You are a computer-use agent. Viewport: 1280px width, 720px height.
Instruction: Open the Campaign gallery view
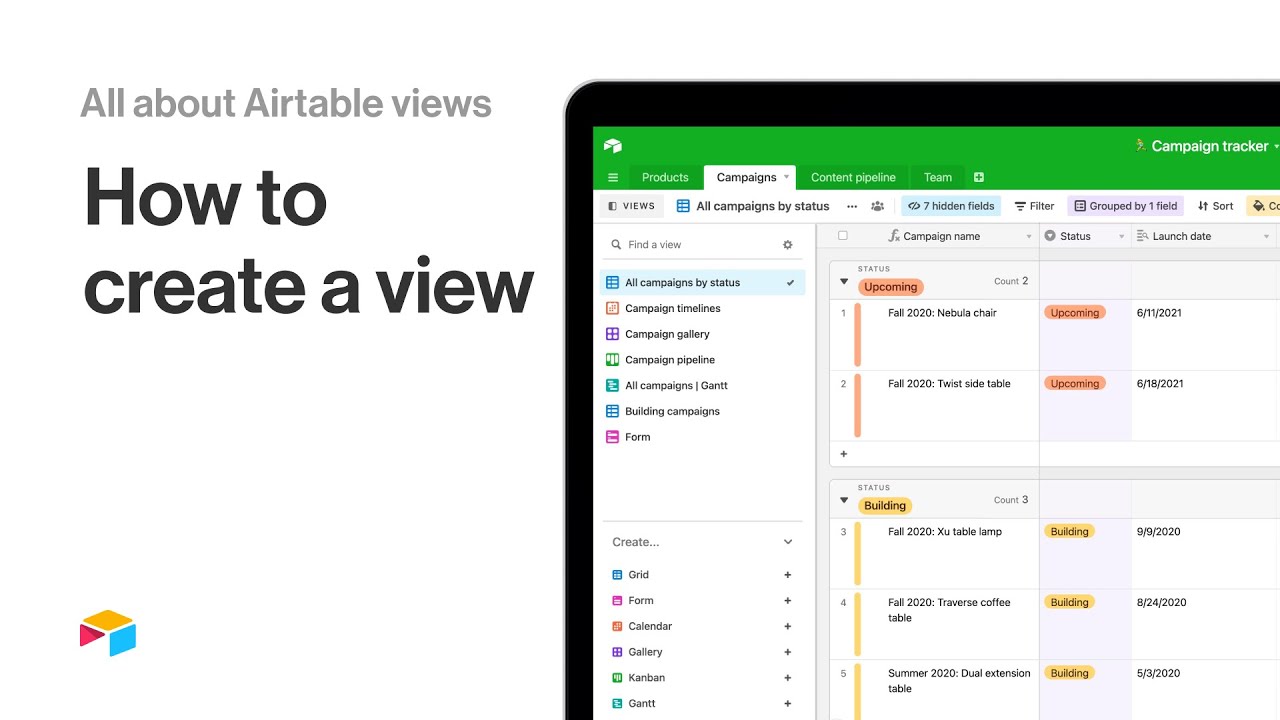point(702,334)
